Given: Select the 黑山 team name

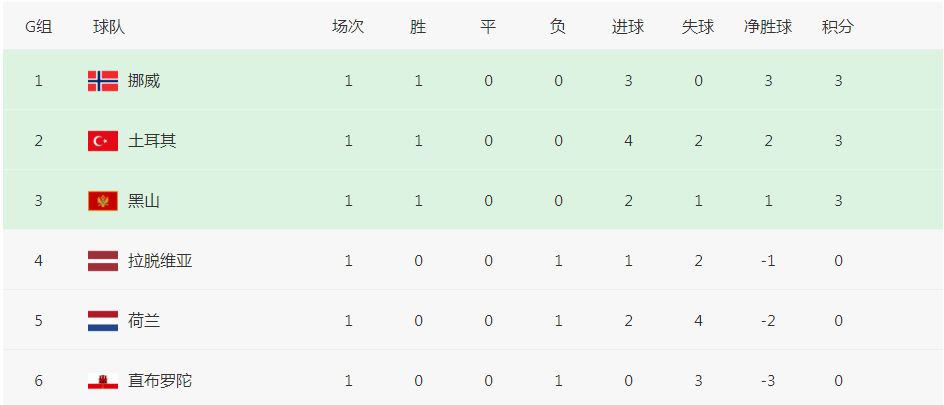Looking at the screenshot, I should click(x=144, y=201).
